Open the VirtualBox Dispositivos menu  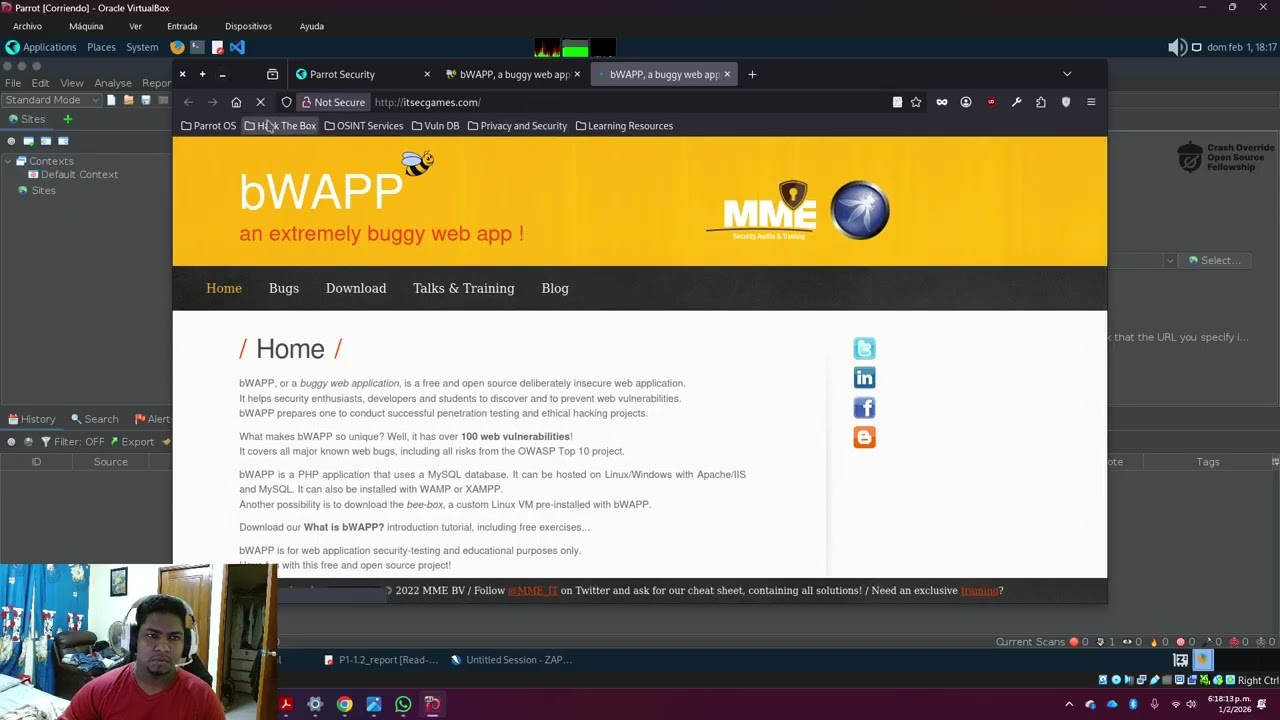pyautogui.click(x=248, y=26)
